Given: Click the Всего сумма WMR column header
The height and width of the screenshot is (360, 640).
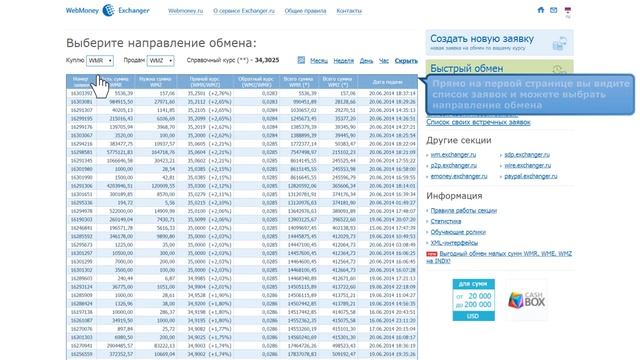Looking at the screenshot, I should click(x=298, y=82).
